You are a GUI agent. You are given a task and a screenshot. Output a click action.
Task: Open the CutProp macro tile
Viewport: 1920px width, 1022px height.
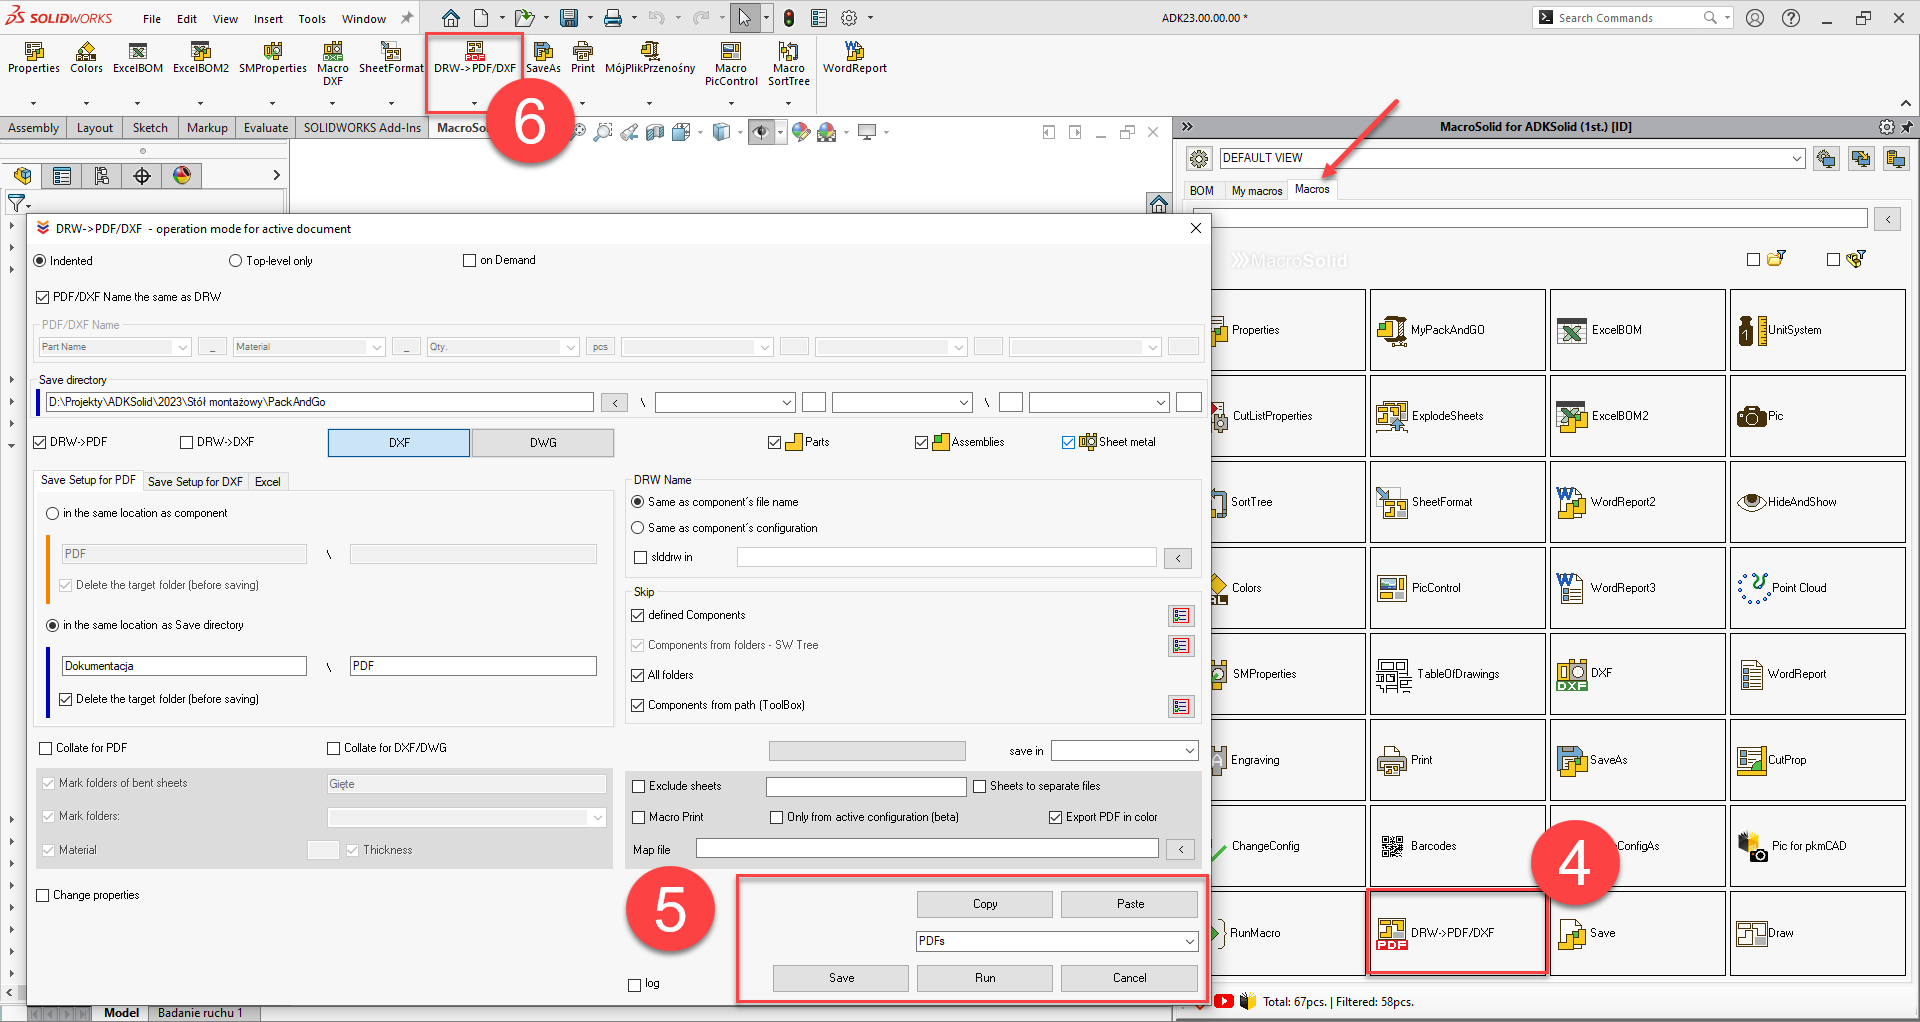(1817, 760)
